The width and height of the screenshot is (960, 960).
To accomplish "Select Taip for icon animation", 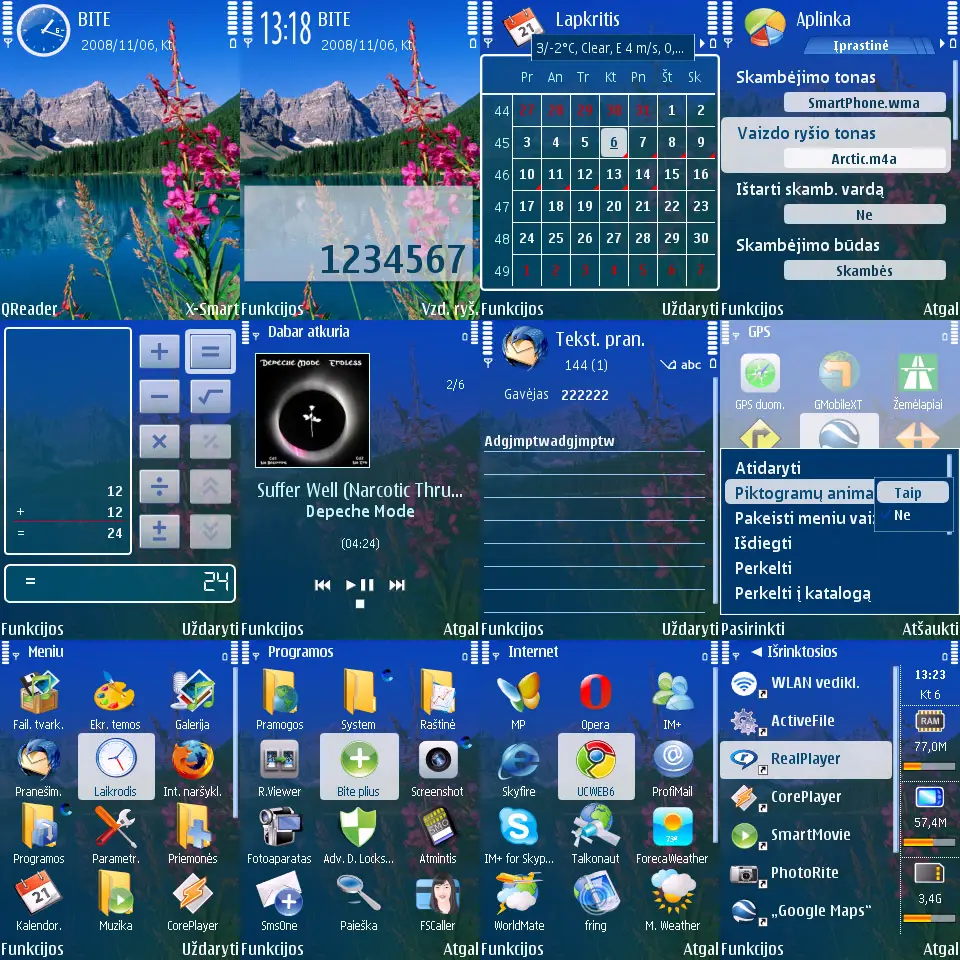I will 912,492.
